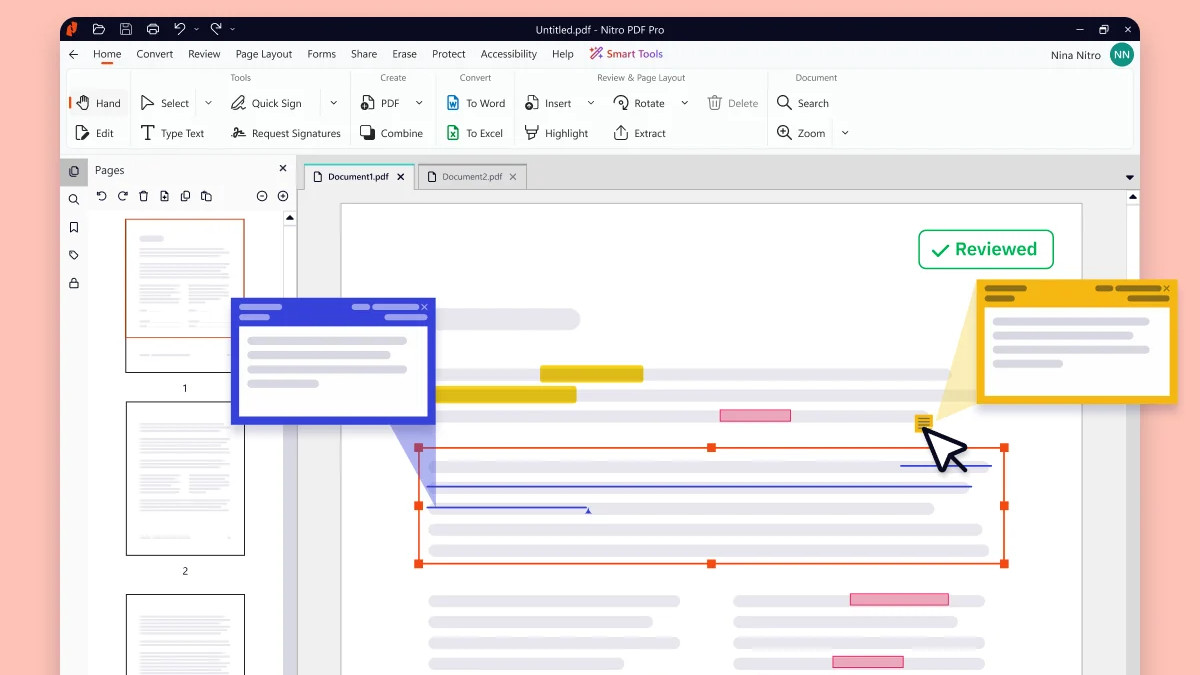Close the Document1.pdf tab

pyautogui.click(x=401, y=177)
